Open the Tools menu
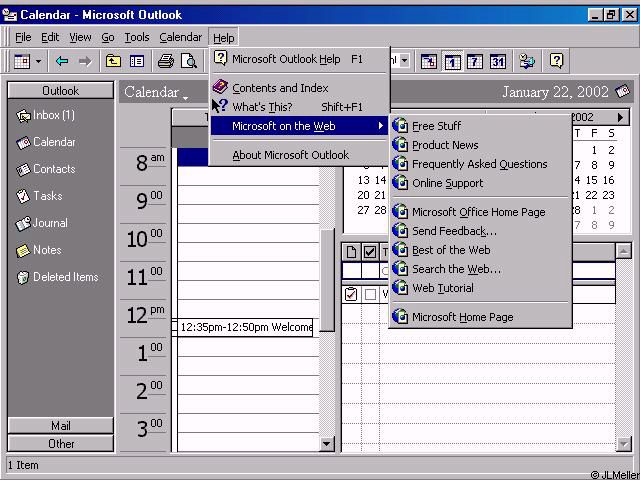The image size is (640, 480). (x=137, y=38)
